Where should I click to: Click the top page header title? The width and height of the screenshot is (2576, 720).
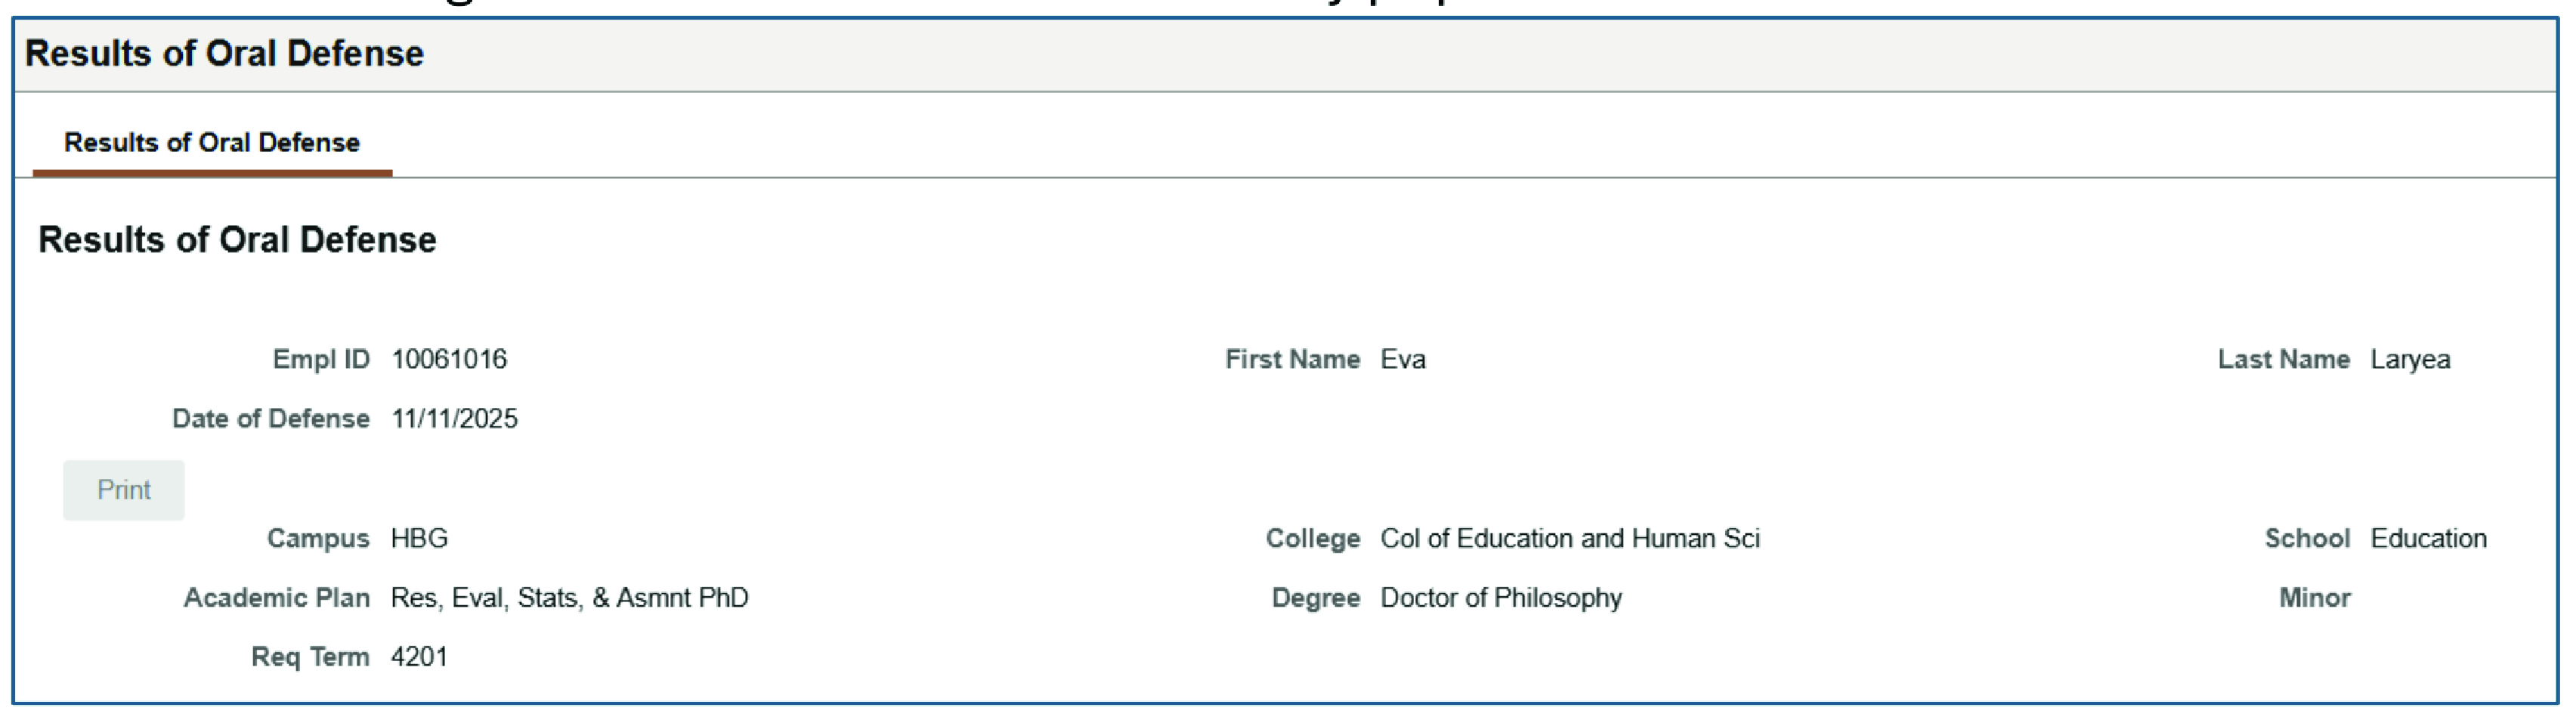point(224,54)
